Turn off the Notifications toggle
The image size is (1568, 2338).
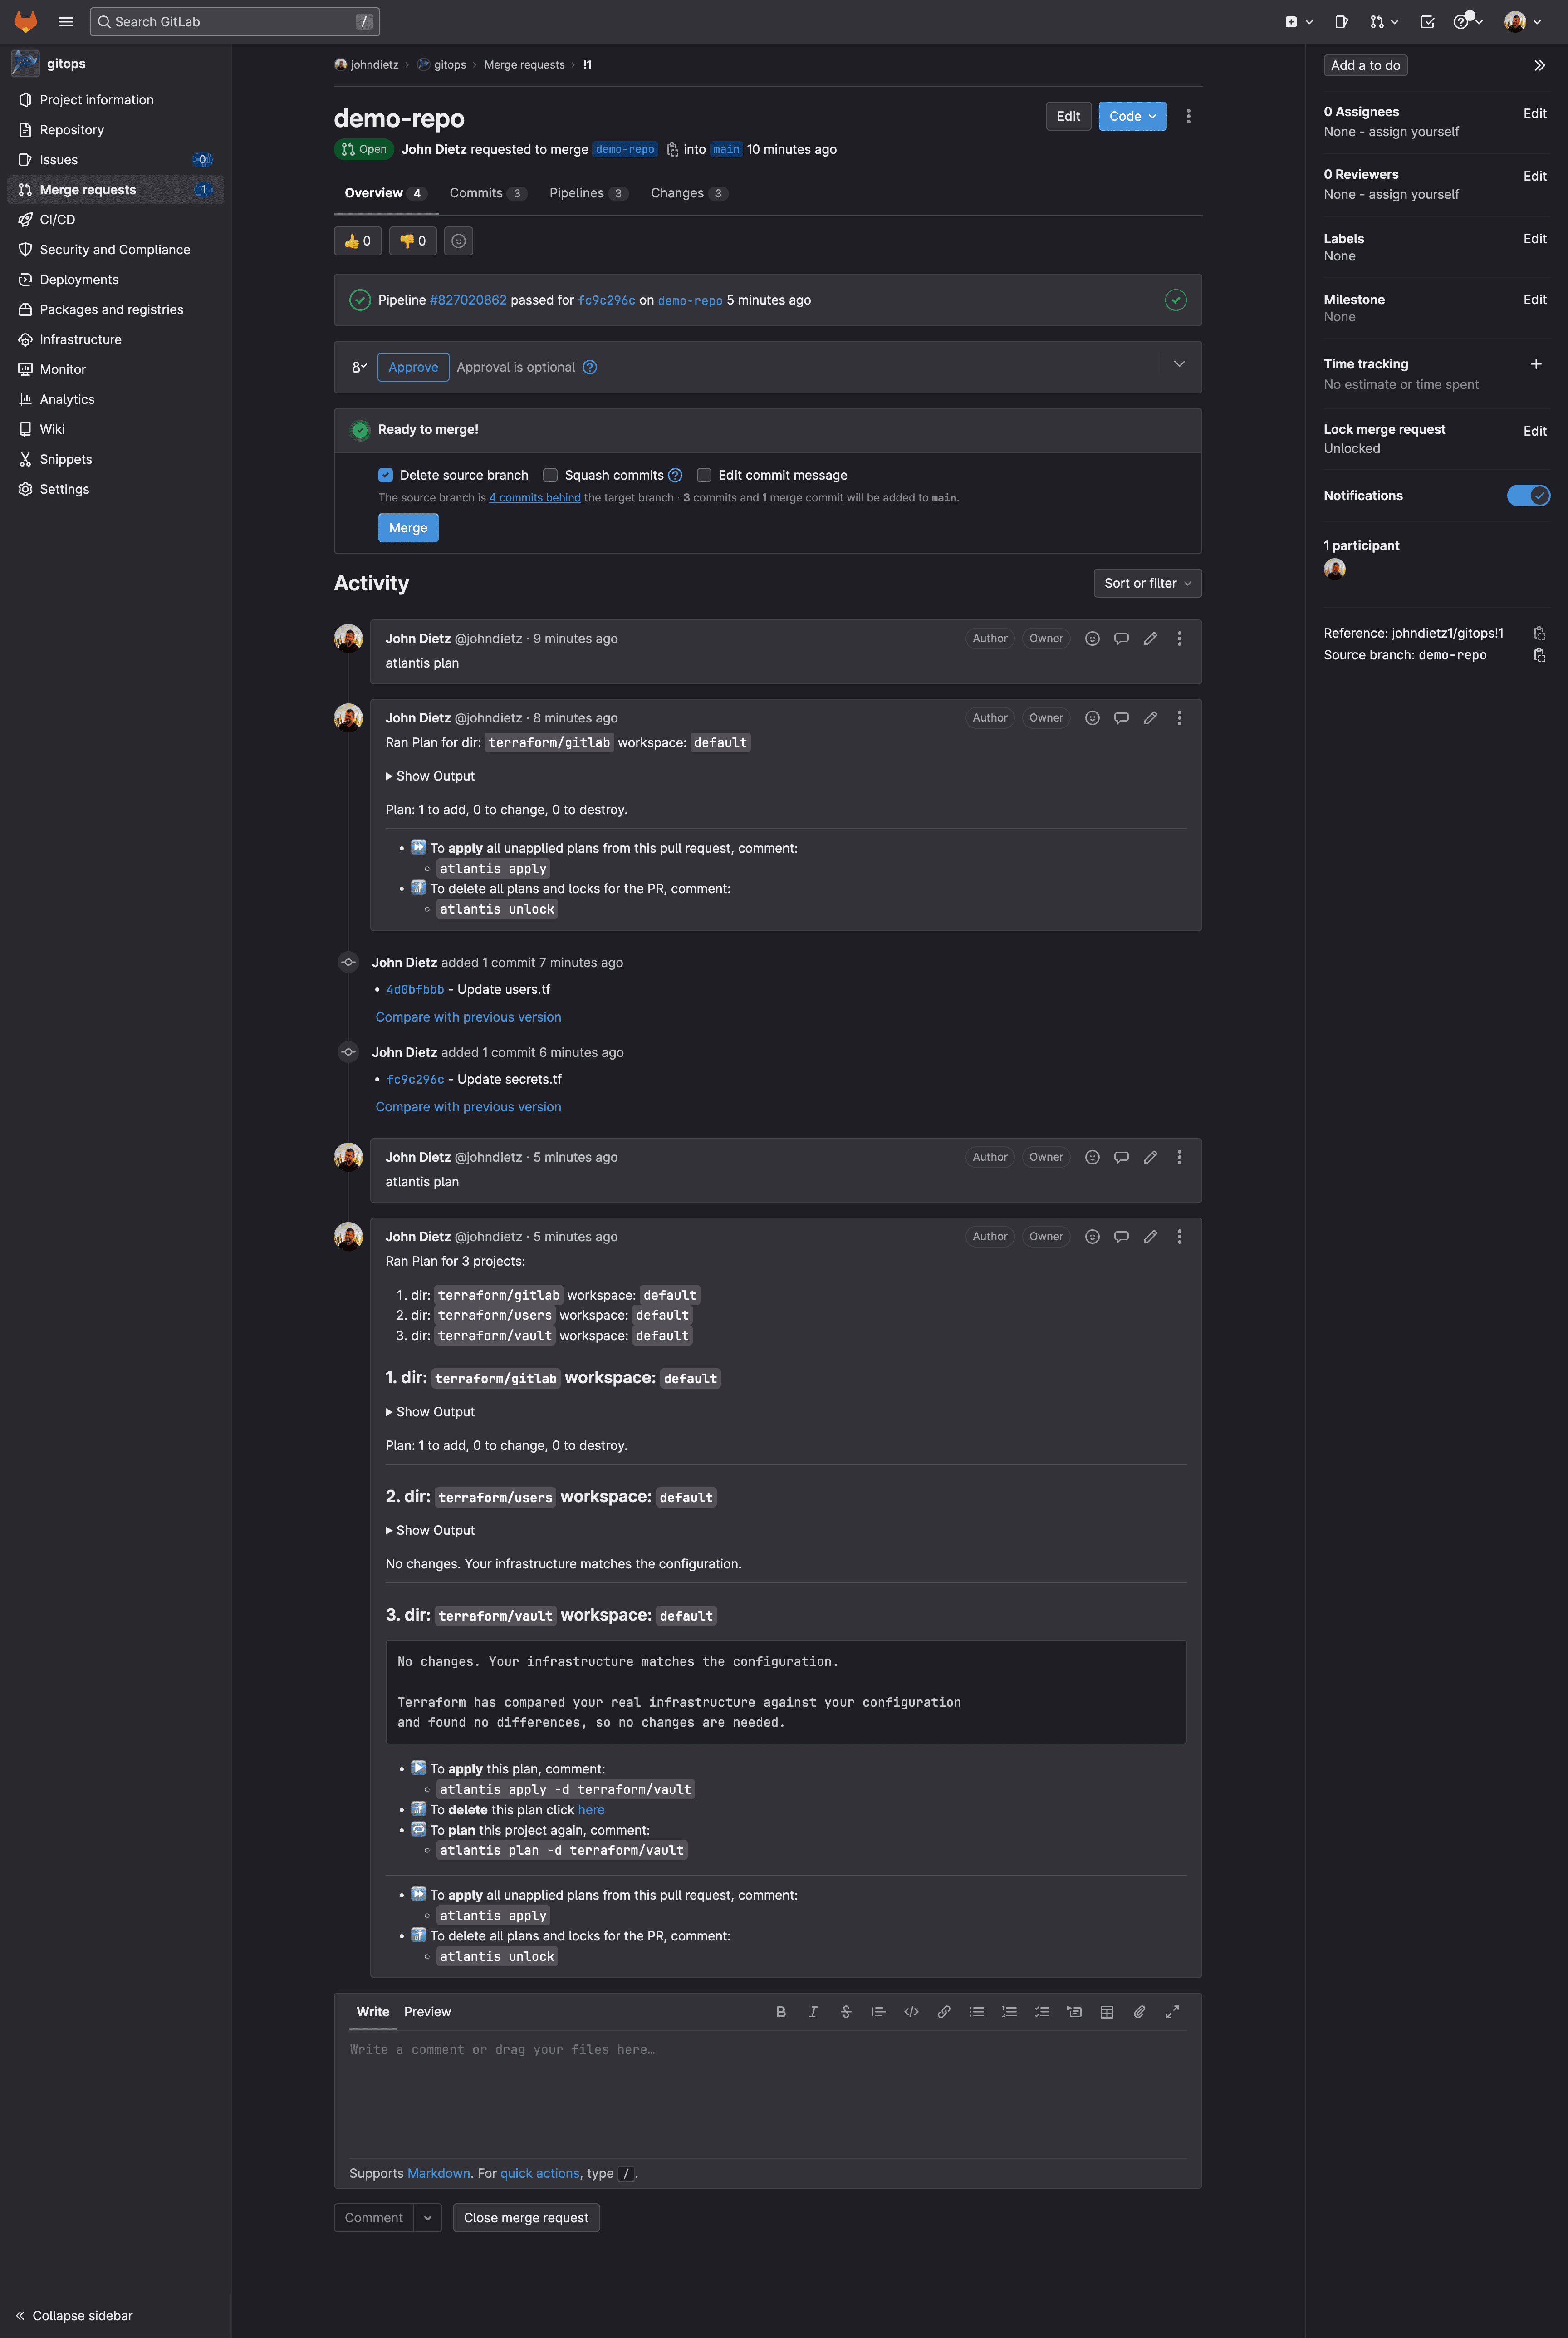coord(1528,496)
